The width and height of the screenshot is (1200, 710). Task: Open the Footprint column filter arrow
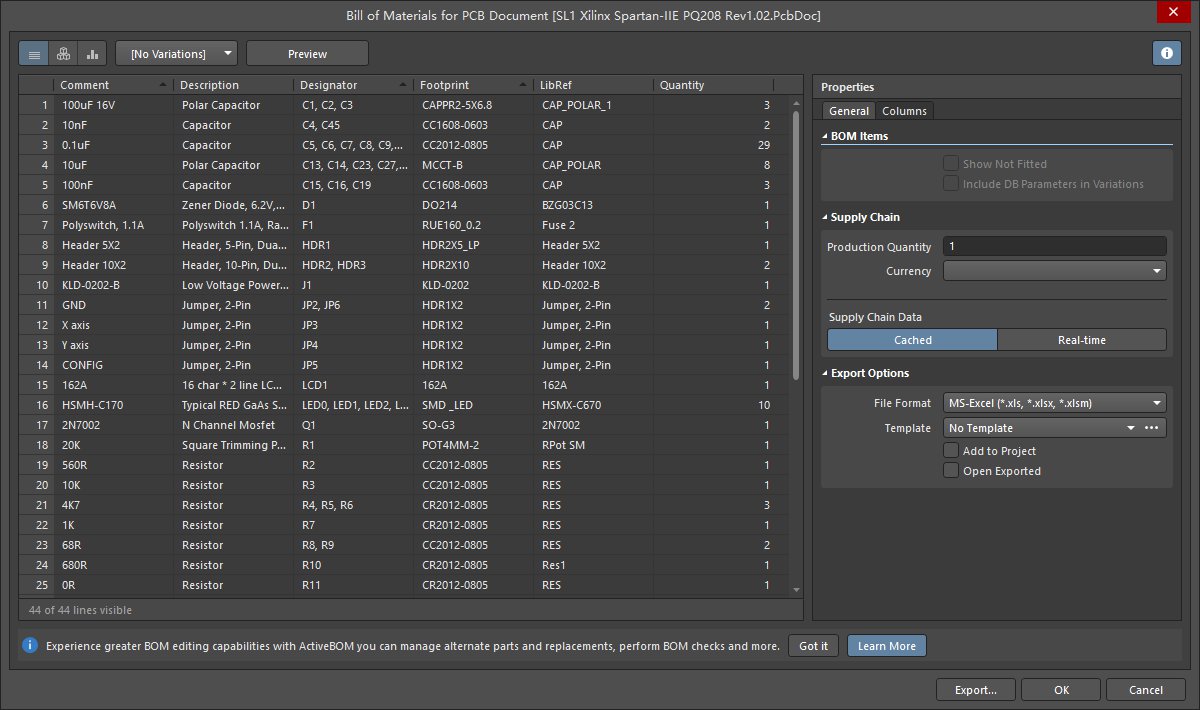click(523, 85)
